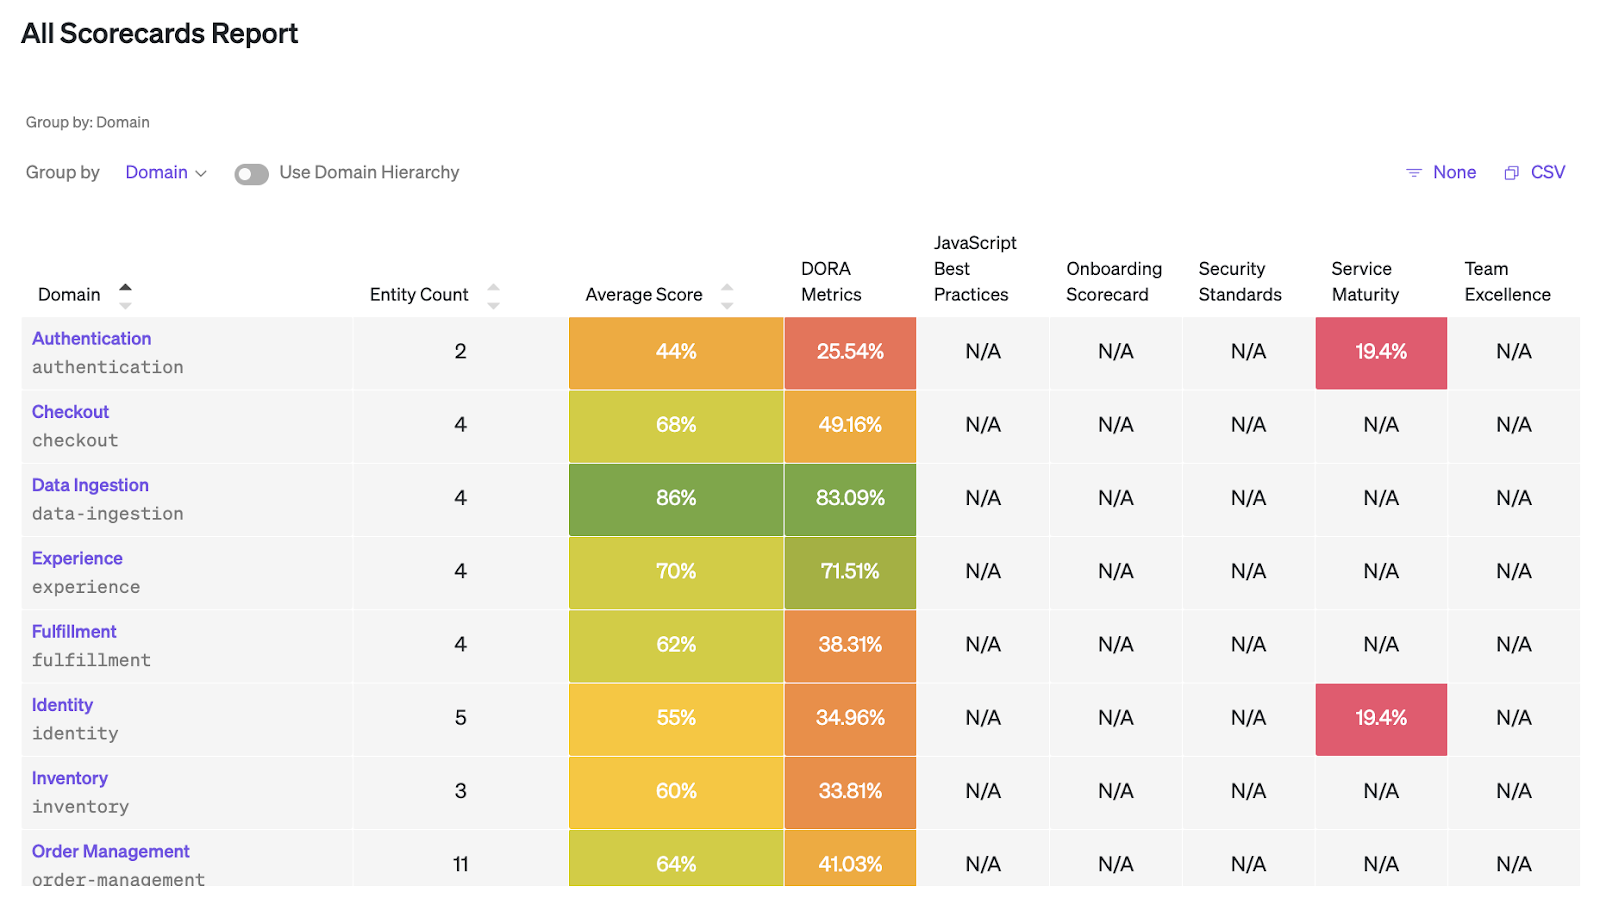
Task: Sort by Domain column arrows
Action: tap(125, 295)
